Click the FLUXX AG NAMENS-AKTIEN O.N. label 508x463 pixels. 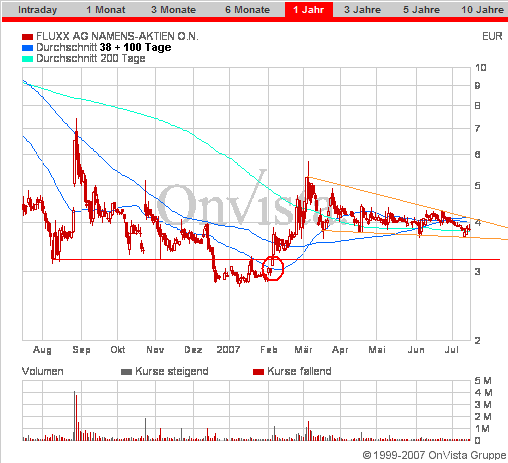[117, 36]
